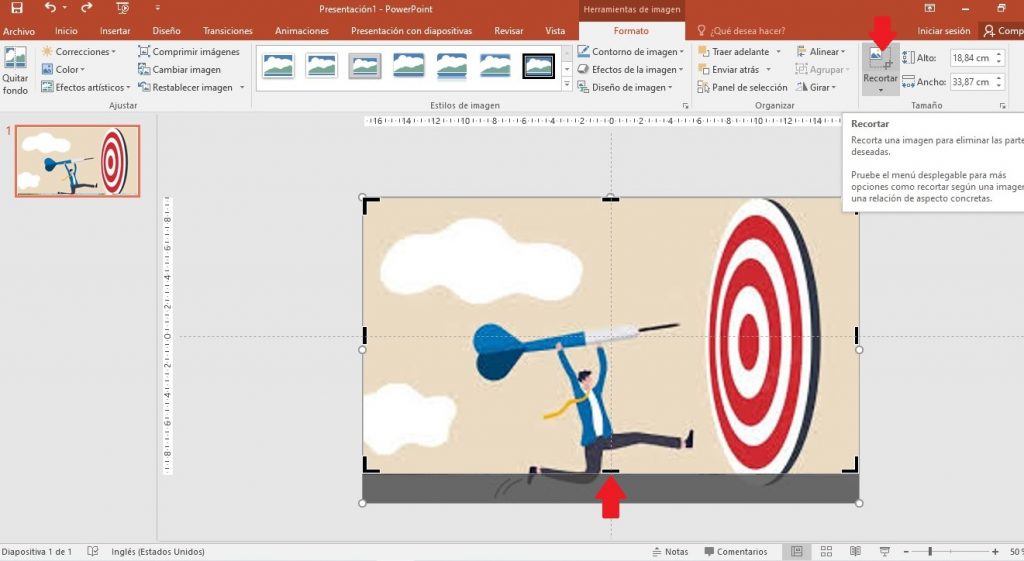
Task: Switch to Reading view icon
Action: click(x=856, y=552)
